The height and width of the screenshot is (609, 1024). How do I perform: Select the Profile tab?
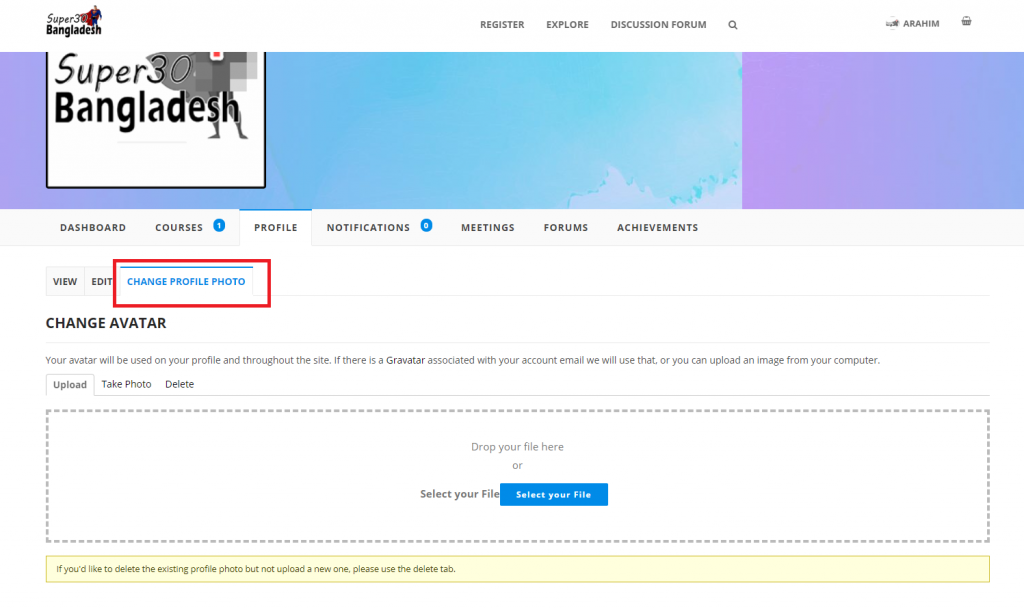[276, 228]
